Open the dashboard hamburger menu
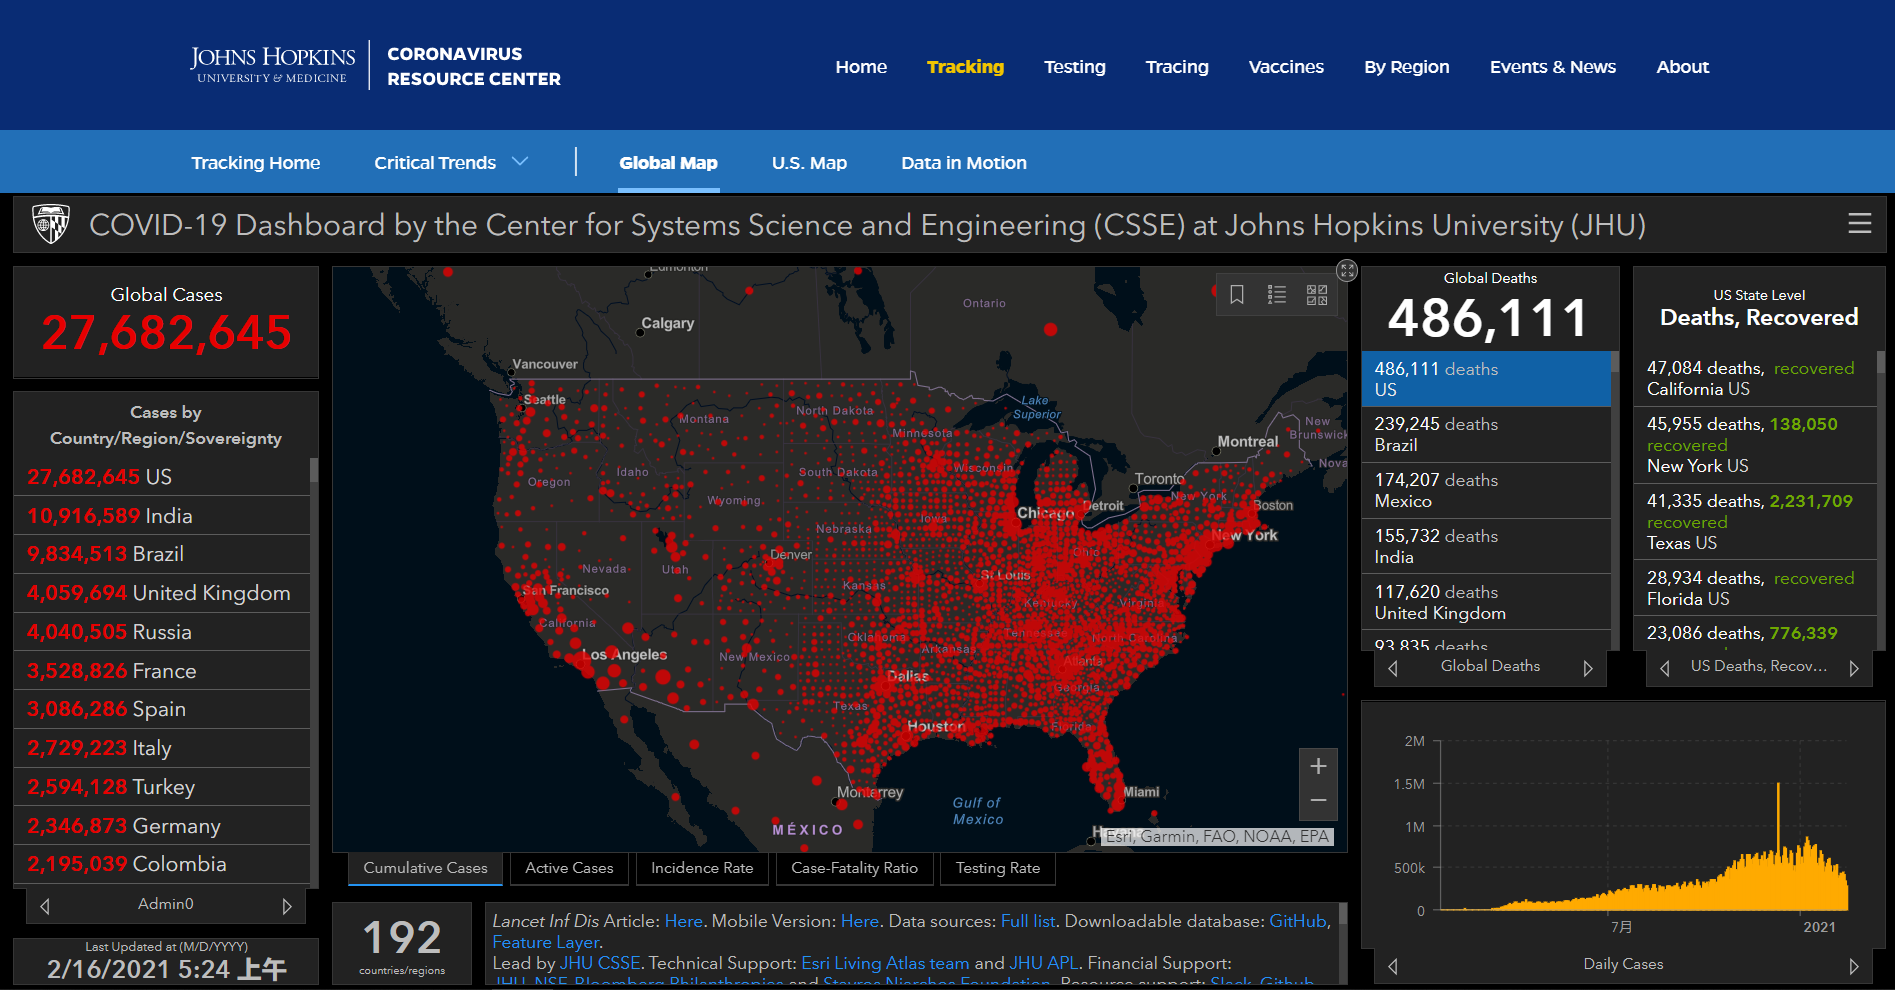This screenshot has height=990, width=1895. coord(1859,224)
